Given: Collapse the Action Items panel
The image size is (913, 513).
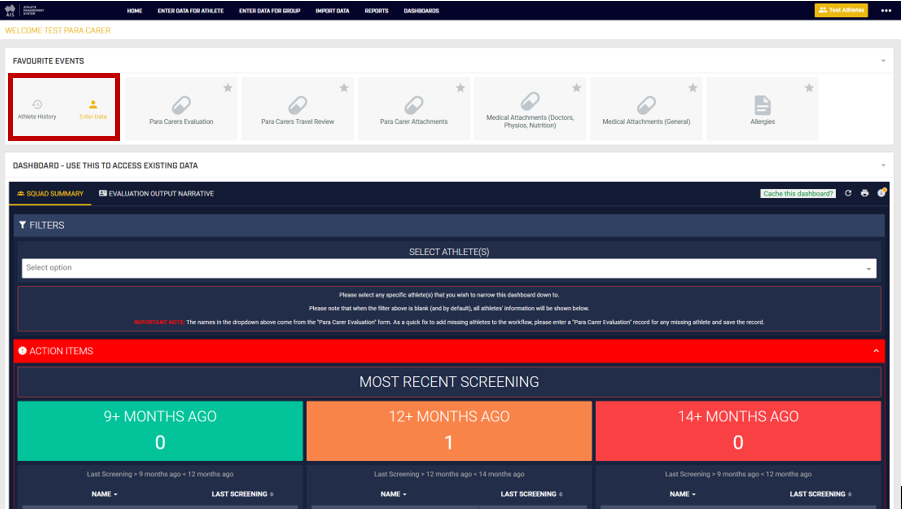Looking at the screenshot, I should (x=876, y=351).
